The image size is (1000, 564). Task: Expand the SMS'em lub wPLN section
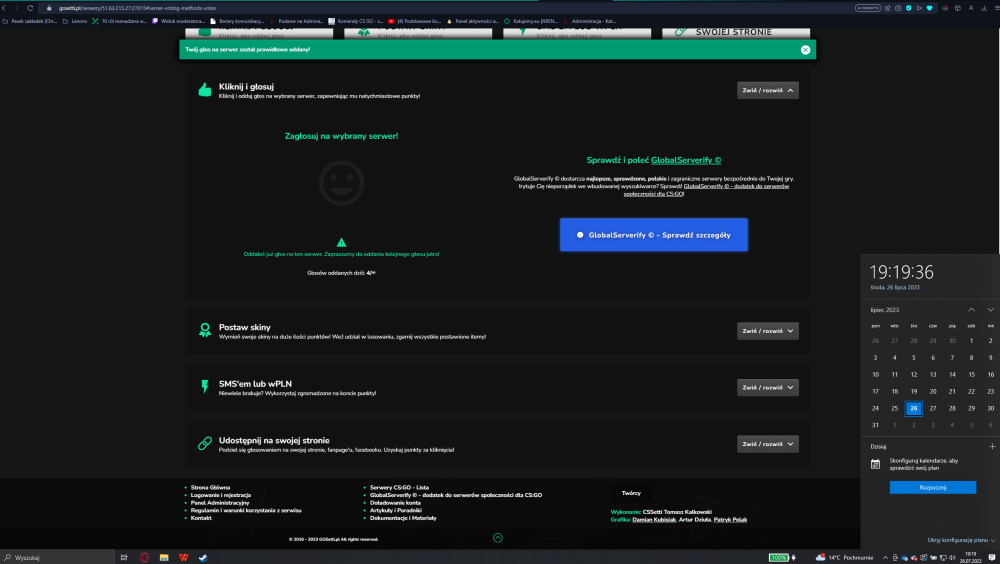tap(768, 388)
